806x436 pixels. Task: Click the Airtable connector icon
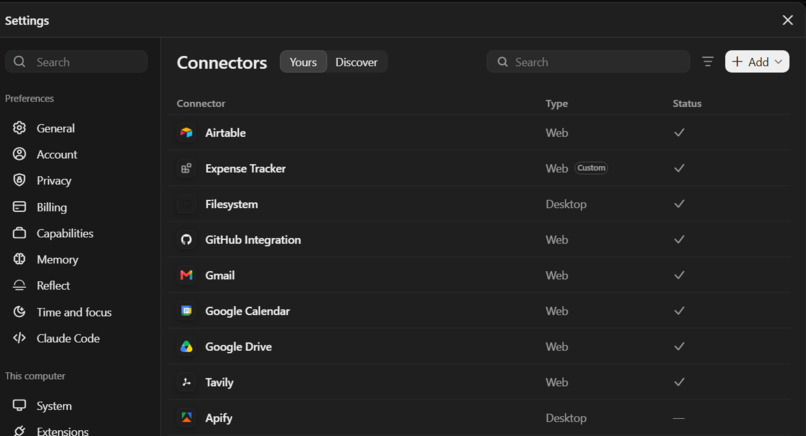pos(186,133)
